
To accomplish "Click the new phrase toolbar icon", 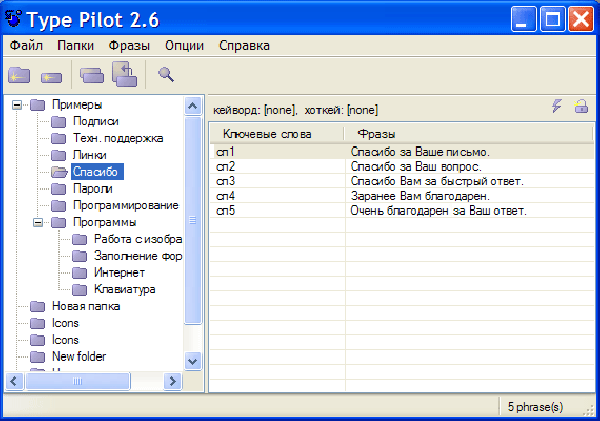I will click(51, 77).
